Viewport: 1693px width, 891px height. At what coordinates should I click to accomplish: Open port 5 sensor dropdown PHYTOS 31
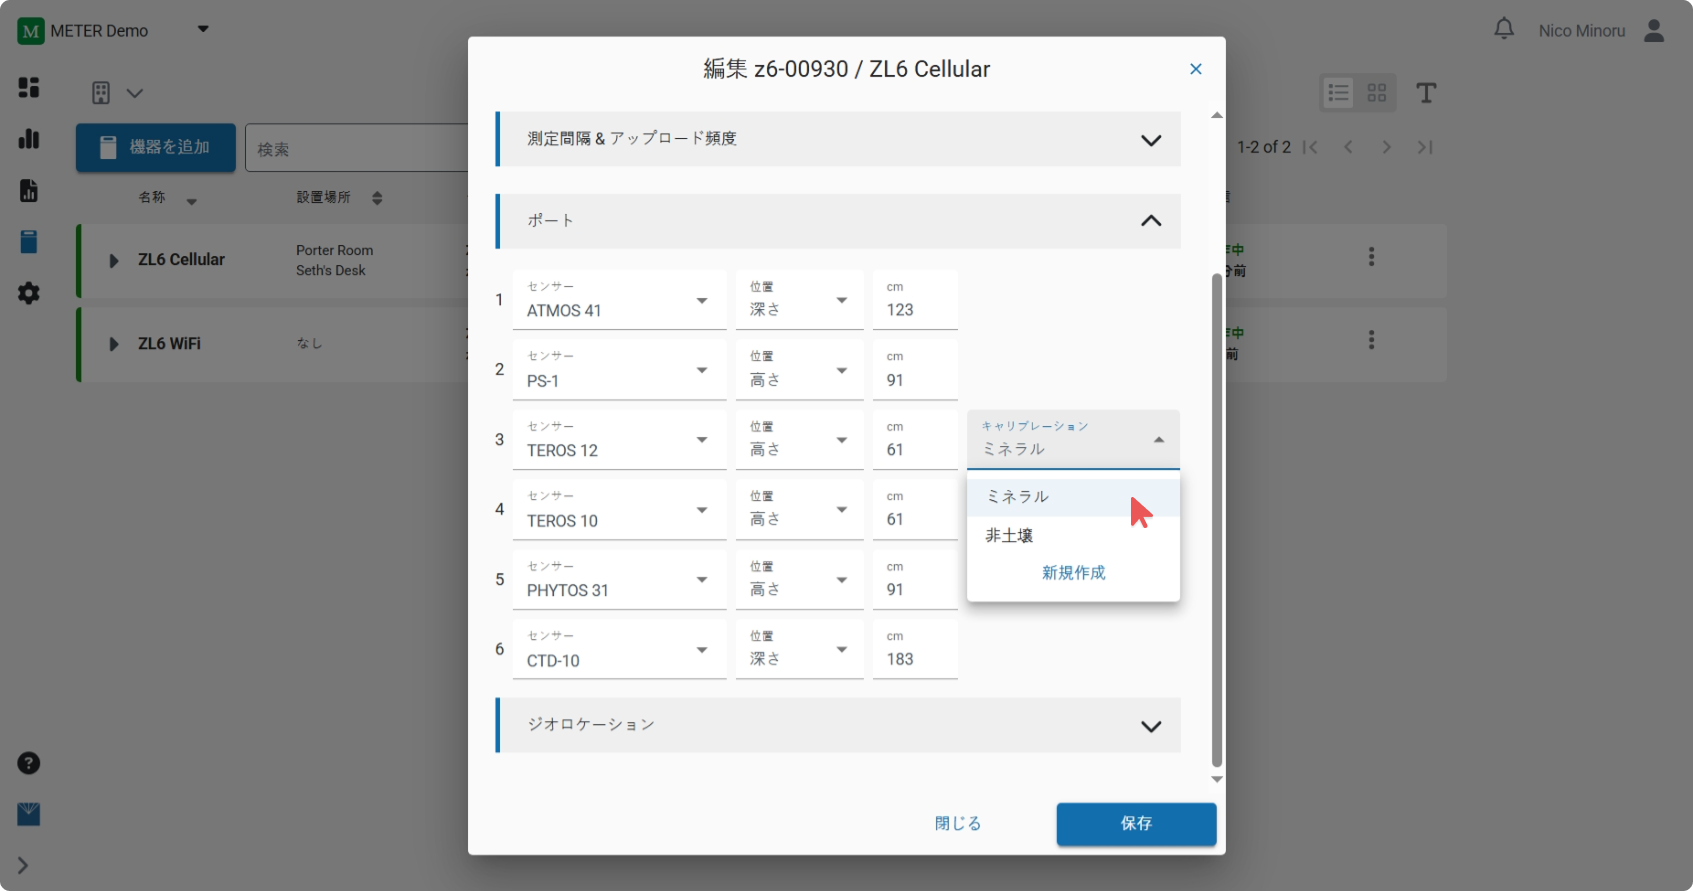tap(619, 580)
